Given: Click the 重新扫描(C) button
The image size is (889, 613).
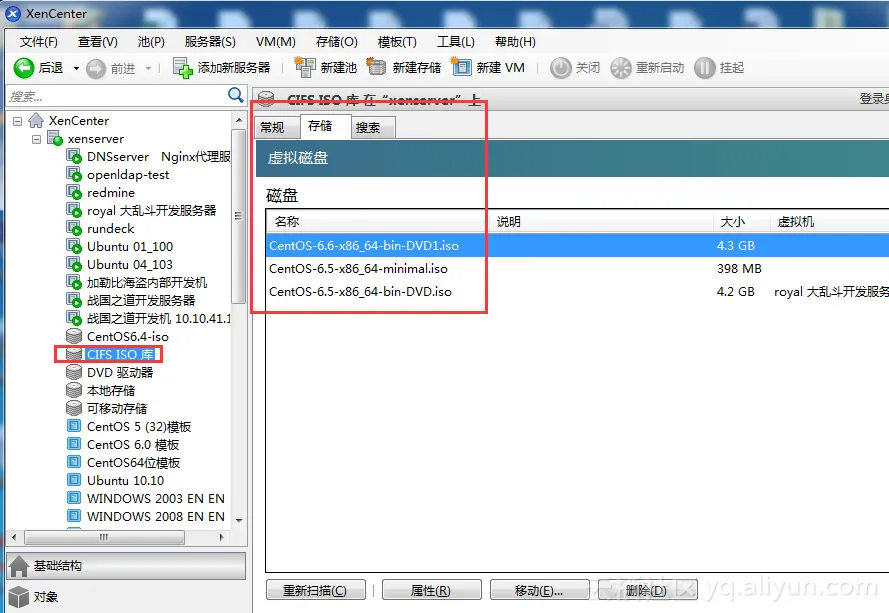Looking at the screenshot, I should click(x=315, y=590).
